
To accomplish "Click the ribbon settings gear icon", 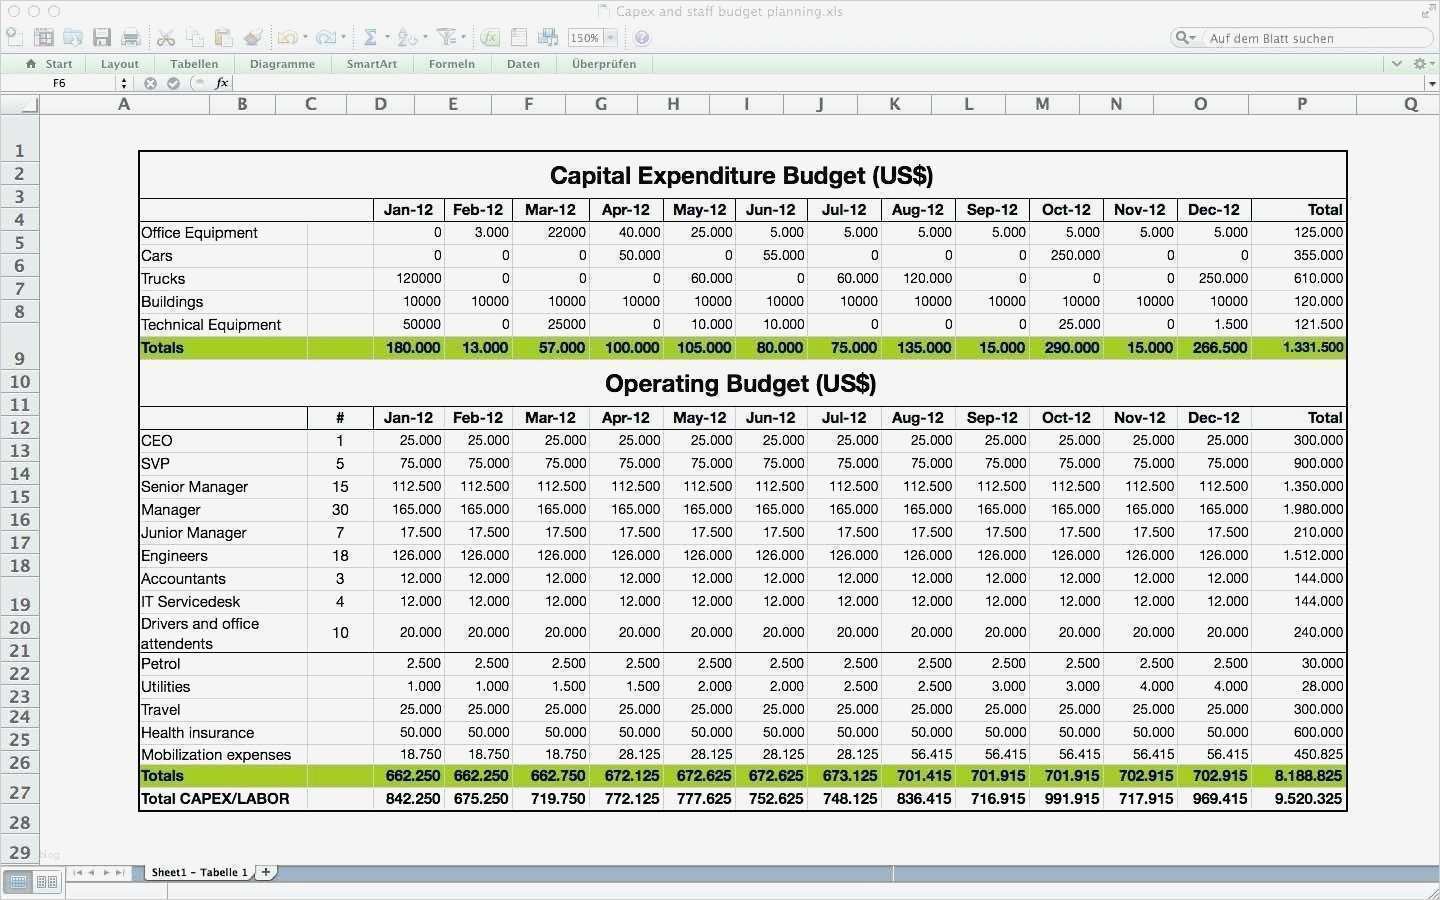I will (x=1419, y=63).
